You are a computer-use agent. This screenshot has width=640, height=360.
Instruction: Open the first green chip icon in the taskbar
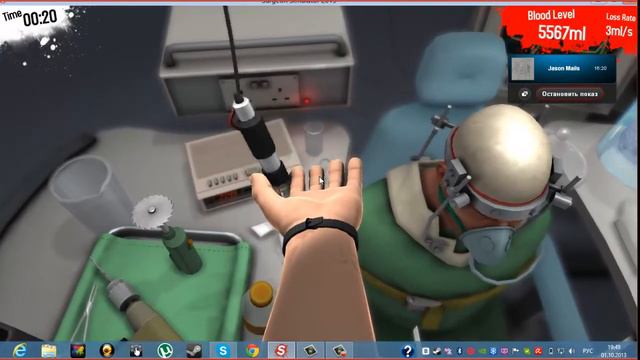pyautogui.click(x=311, y=351)
